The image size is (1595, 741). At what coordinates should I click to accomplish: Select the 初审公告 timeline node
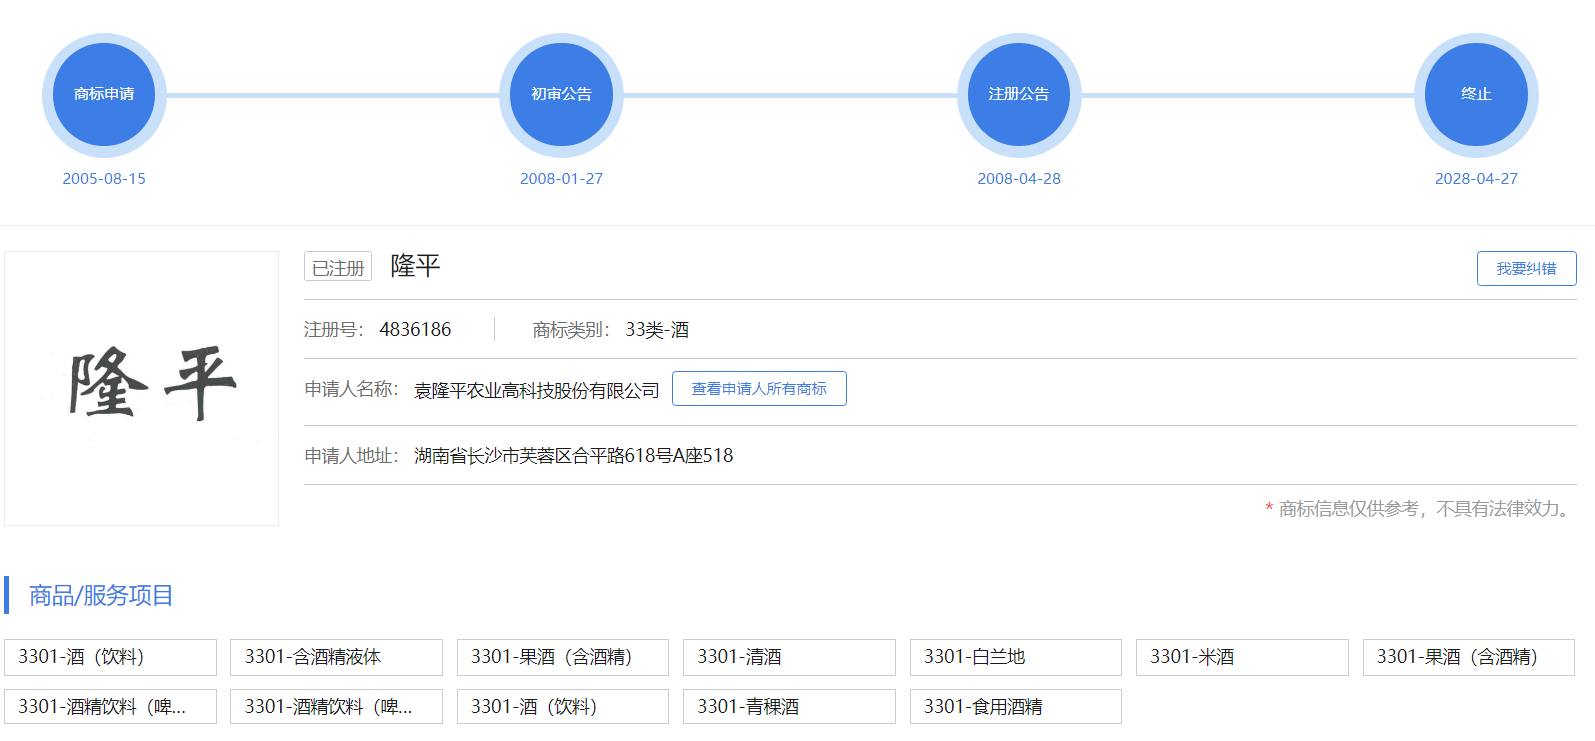561,95
